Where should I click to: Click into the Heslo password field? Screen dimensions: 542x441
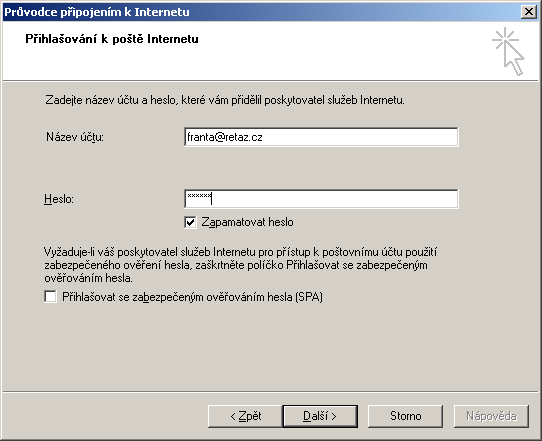point(321,199)
